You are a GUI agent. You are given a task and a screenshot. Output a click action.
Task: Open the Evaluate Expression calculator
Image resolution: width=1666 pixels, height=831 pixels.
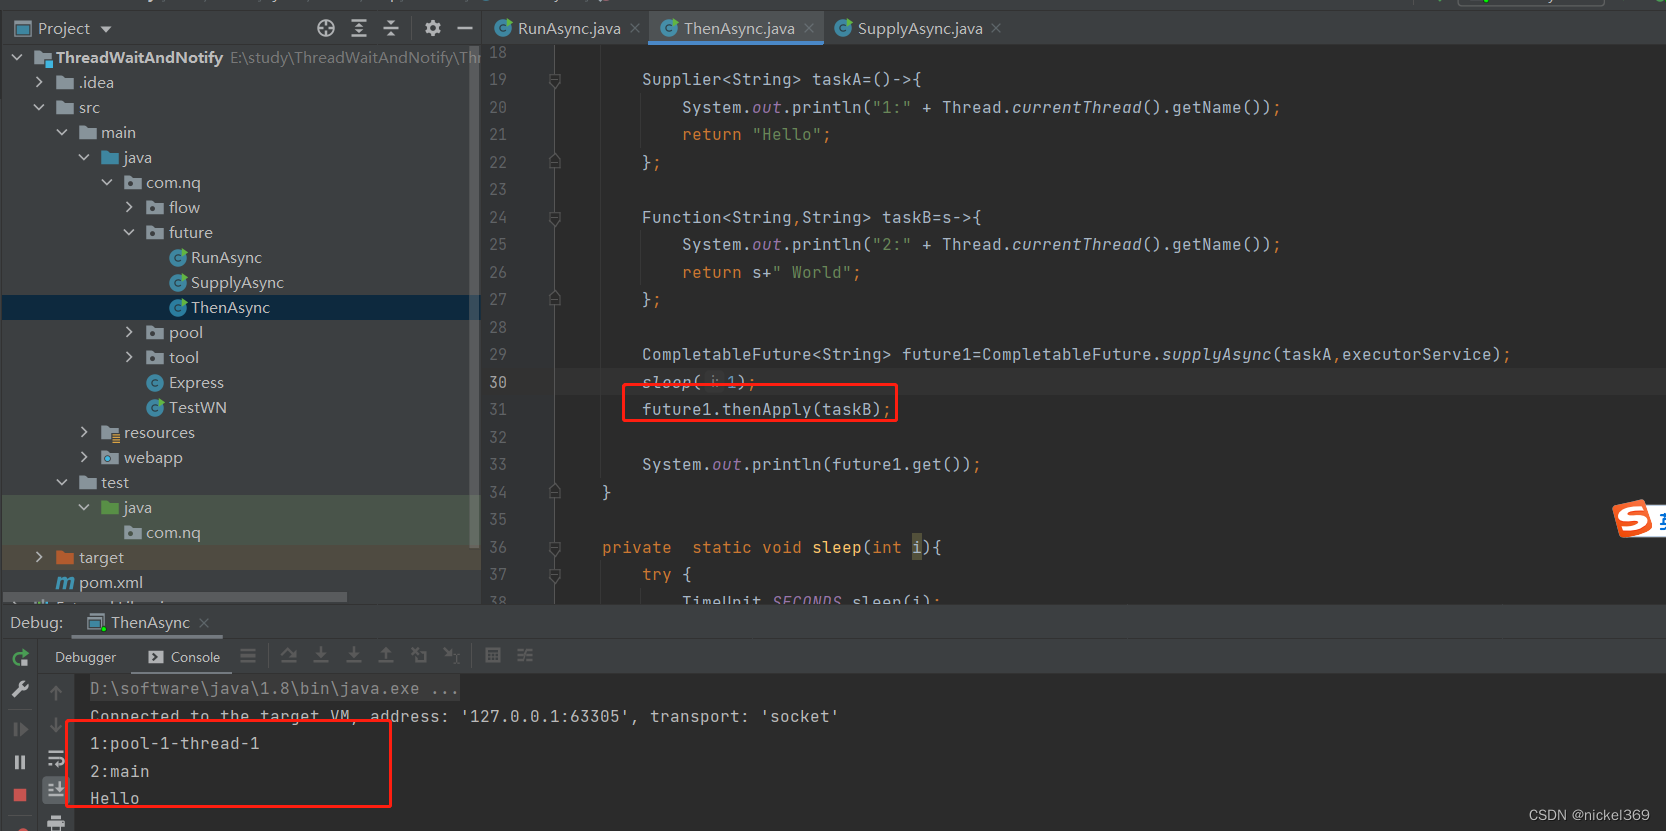pyautogui.click(x=493, y=656)
